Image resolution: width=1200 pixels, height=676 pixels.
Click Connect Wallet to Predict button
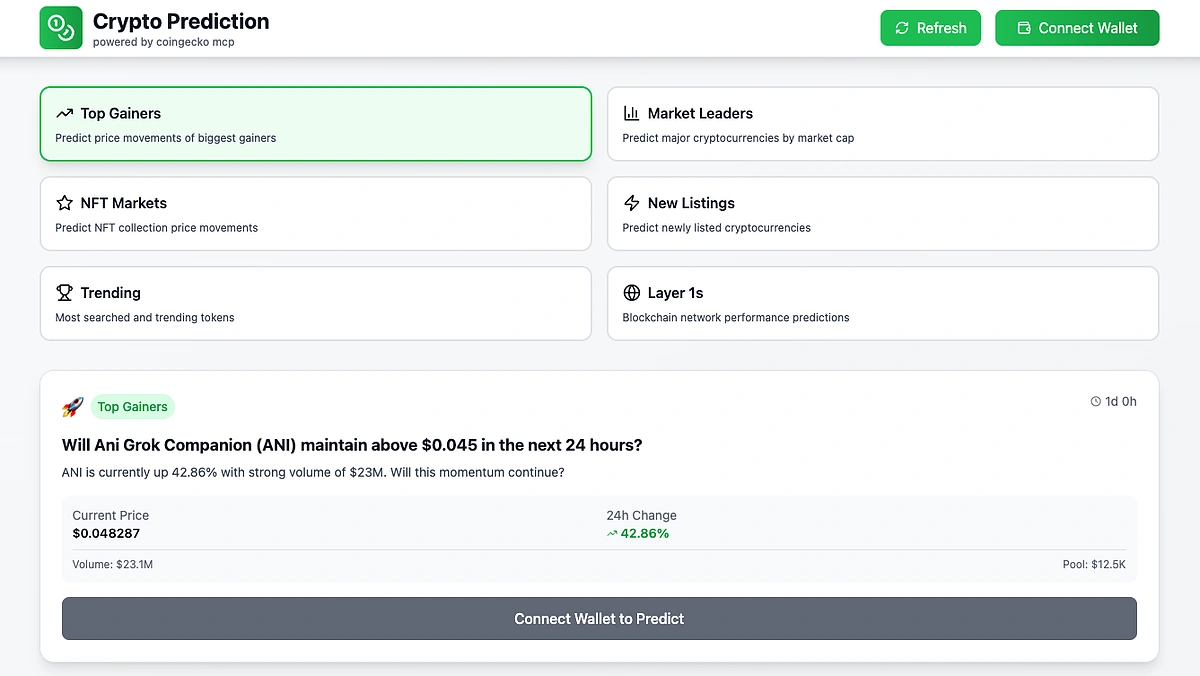tap(599, 619)
